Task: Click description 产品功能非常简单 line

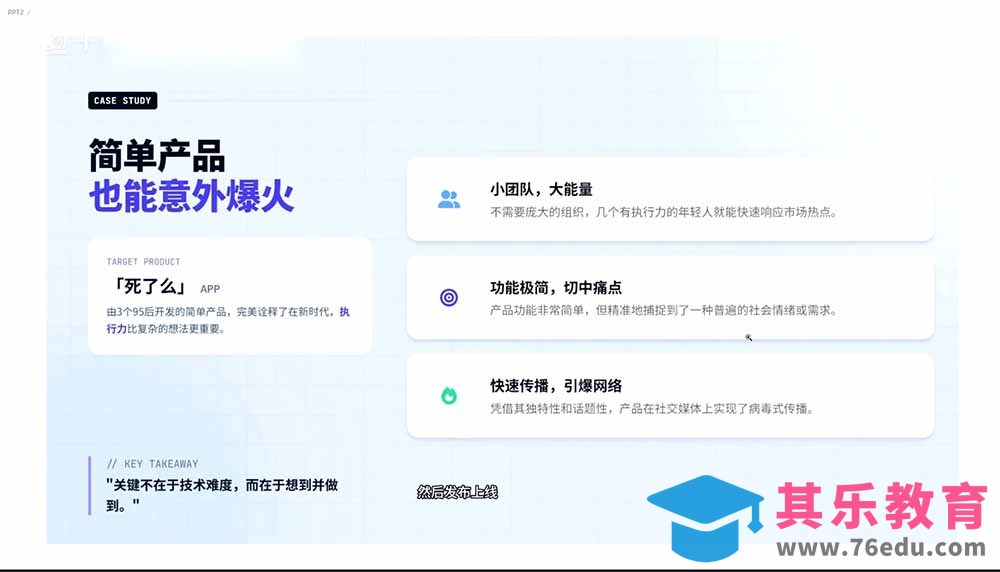Action: [x=663, y=311]
